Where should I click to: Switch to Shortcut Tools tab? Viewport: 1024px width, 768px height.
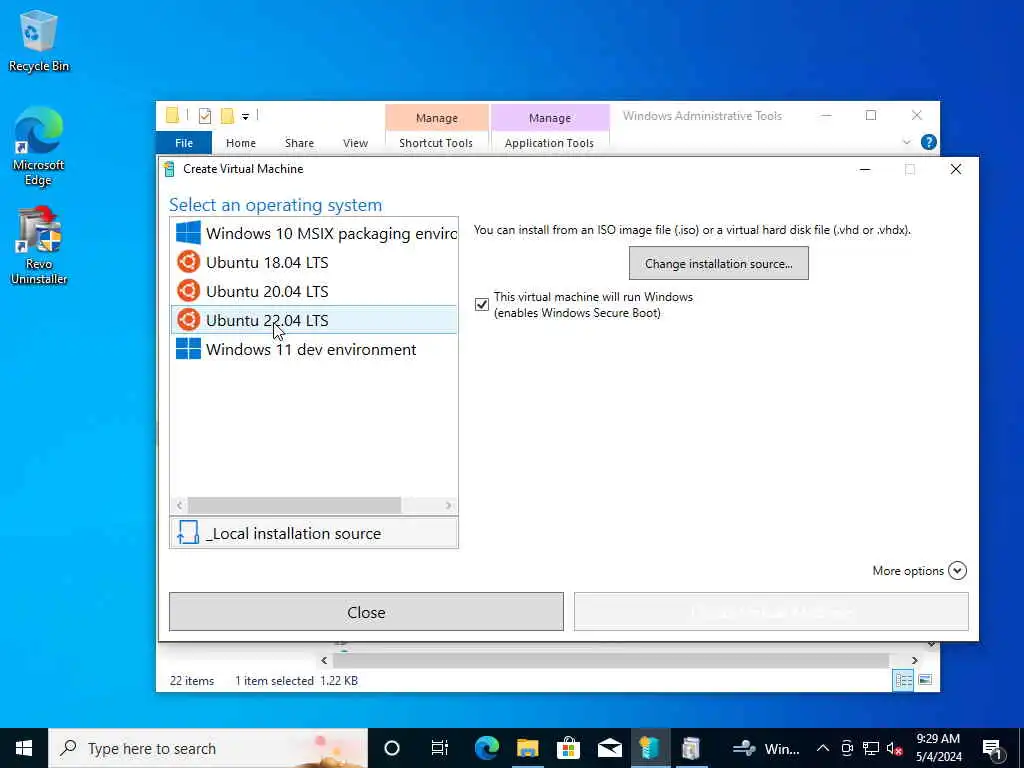pyautogui.click(x=436, y=143)
